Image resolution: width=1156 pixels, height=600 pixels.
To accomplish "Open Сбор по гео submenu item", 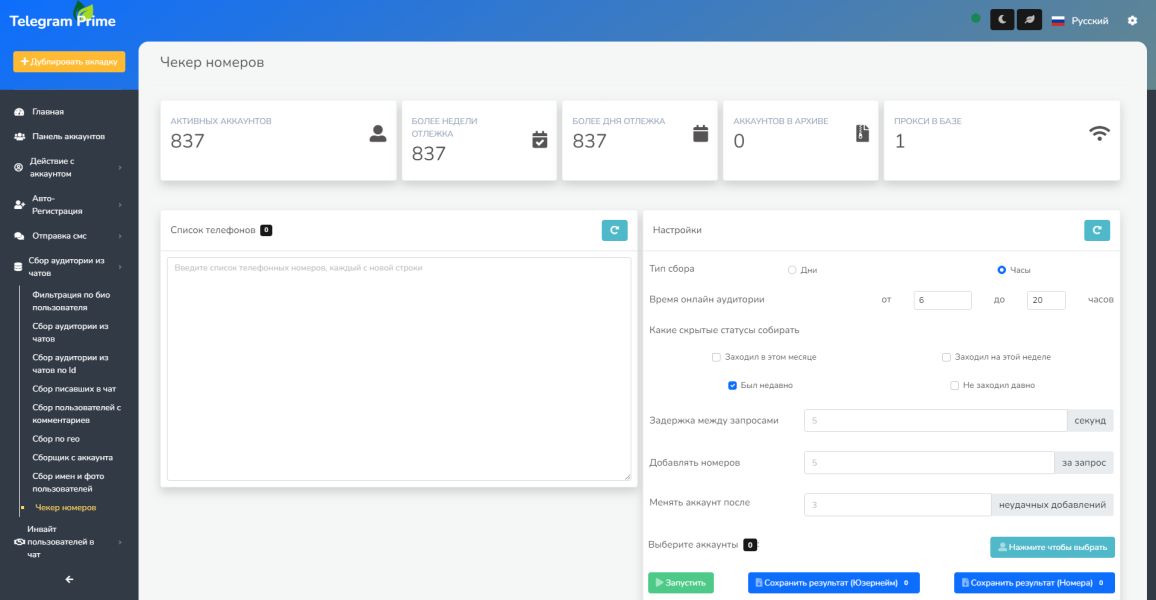I will [55, 438].
